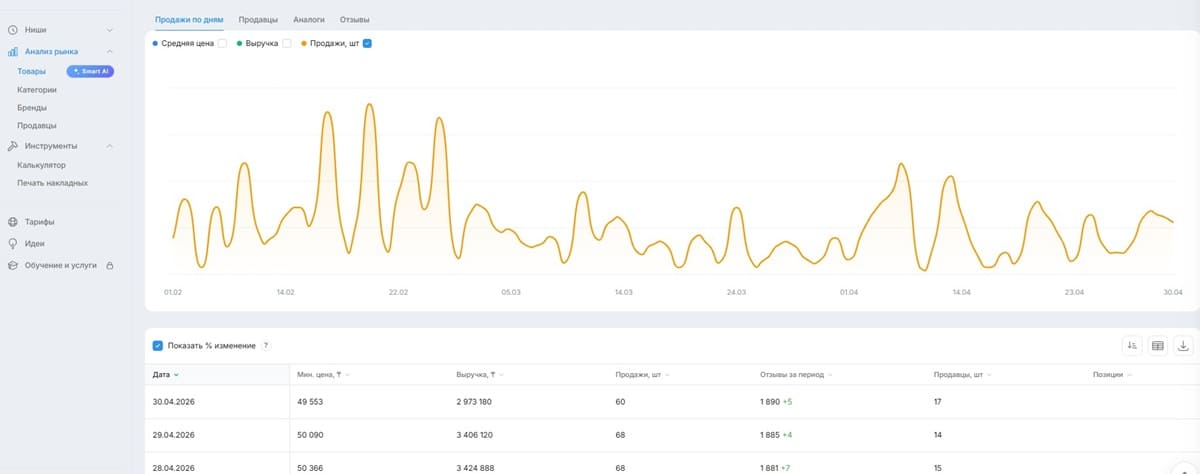This screenshot has width=1200, height=474.
Task: Click the sales count 60
Action: pyautogui.click(x=620, y=401)
